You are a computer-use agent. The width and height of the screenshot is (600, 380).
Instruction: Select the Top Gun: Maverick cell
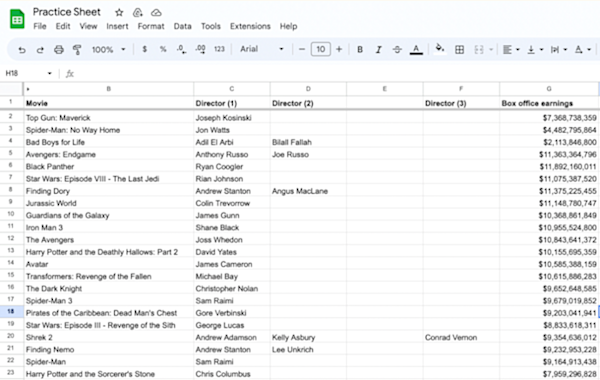coord(109,117)
